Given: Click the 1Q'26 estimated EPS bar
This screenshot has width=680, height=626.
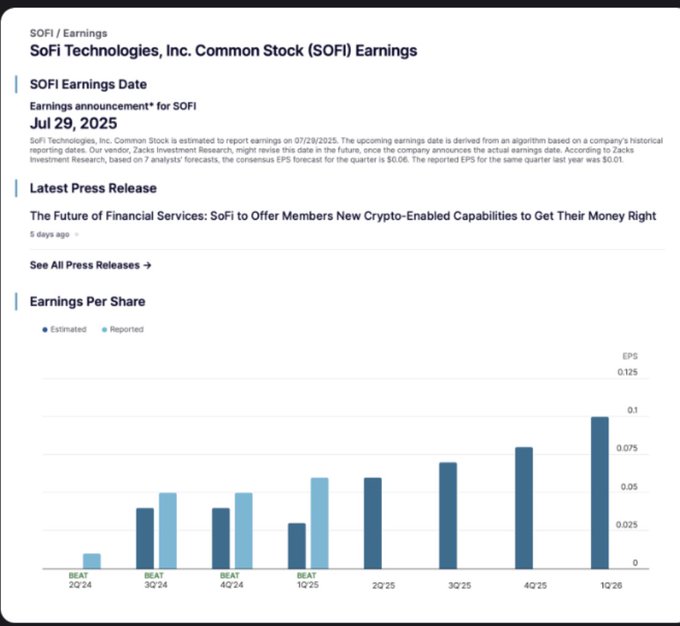Looking at the screenshot, I should coord(600,493).
